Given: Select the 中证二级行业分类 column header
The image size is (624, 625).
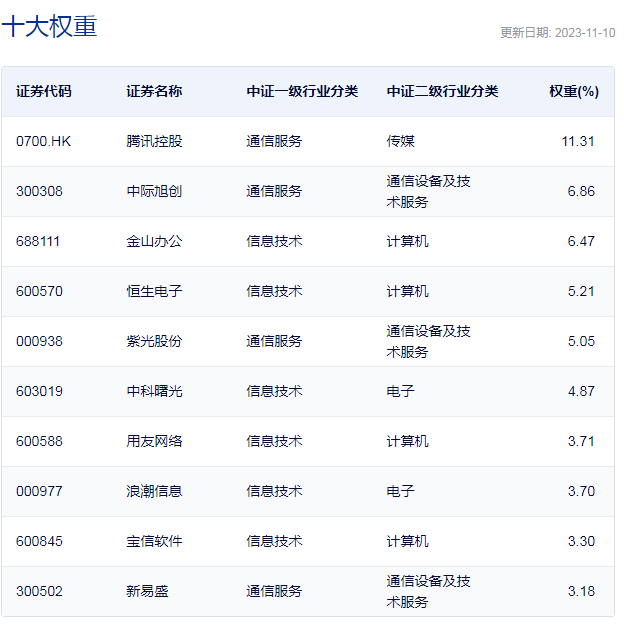Looking at the screenshot, I should pos(442,91).
